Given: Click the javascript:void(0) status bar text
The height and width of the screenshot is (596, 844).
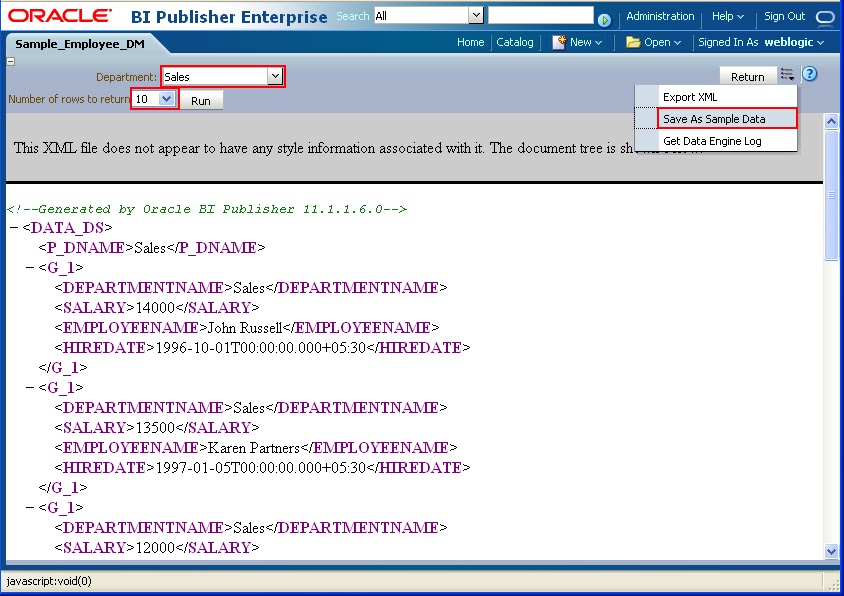Looking at the screenshot, I should [x=49, y=581].
